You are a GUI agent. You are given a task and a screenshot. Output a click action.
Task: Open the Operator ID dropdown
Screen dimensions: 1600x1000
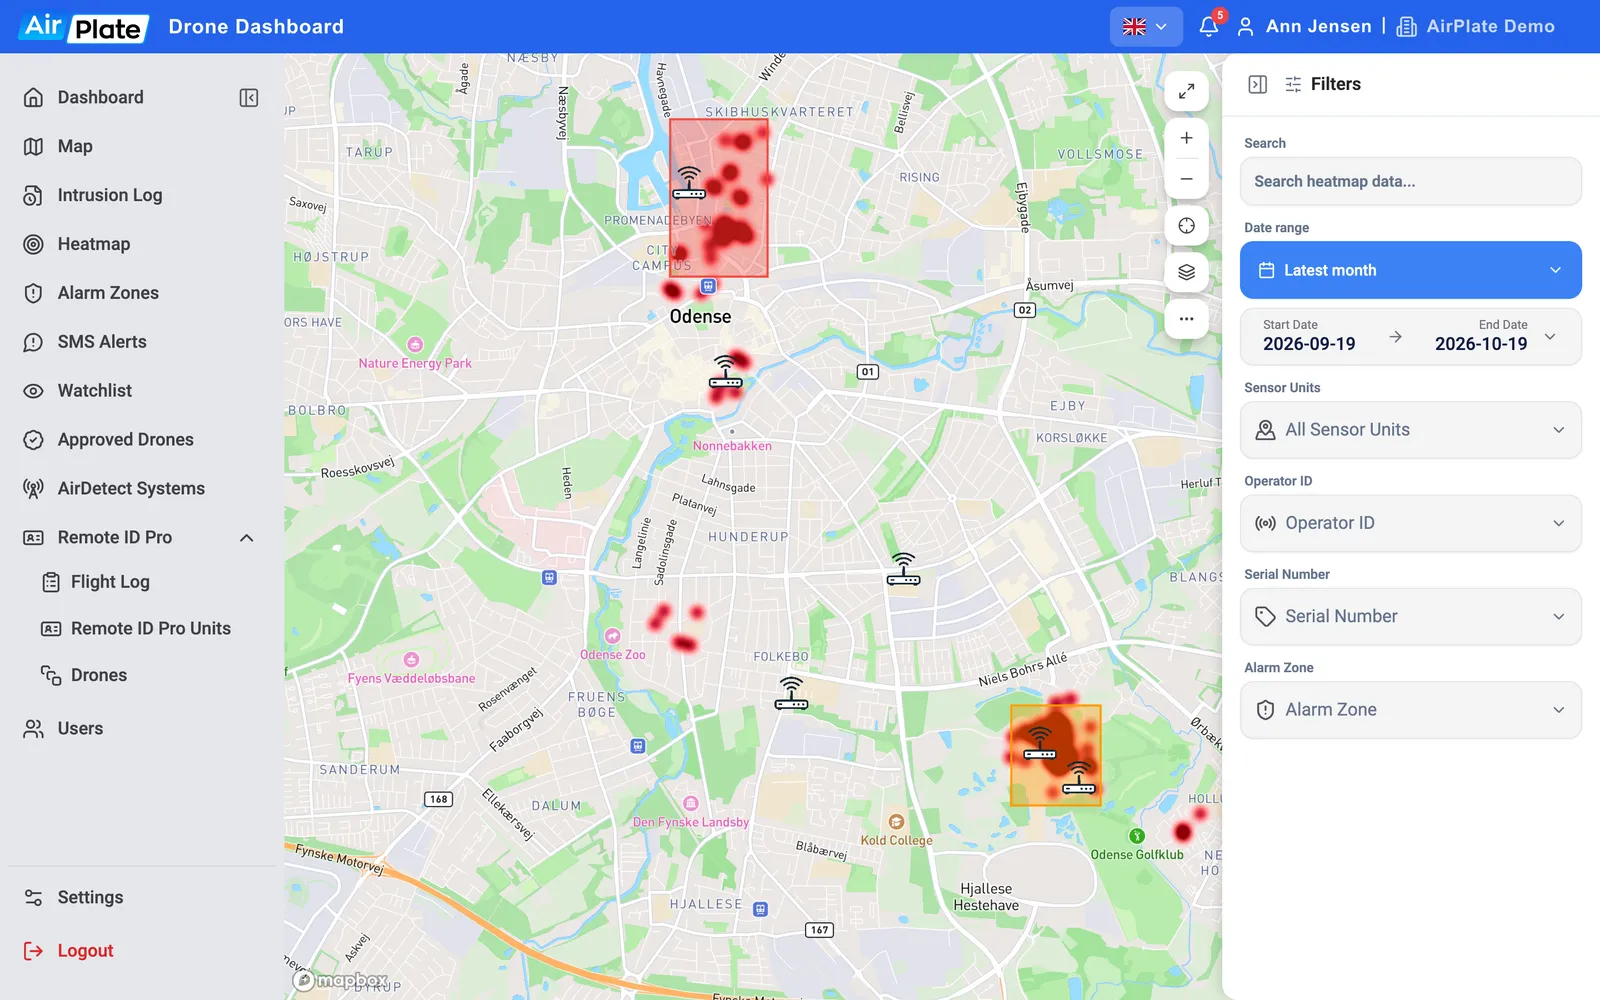[x=1411, y=523]
